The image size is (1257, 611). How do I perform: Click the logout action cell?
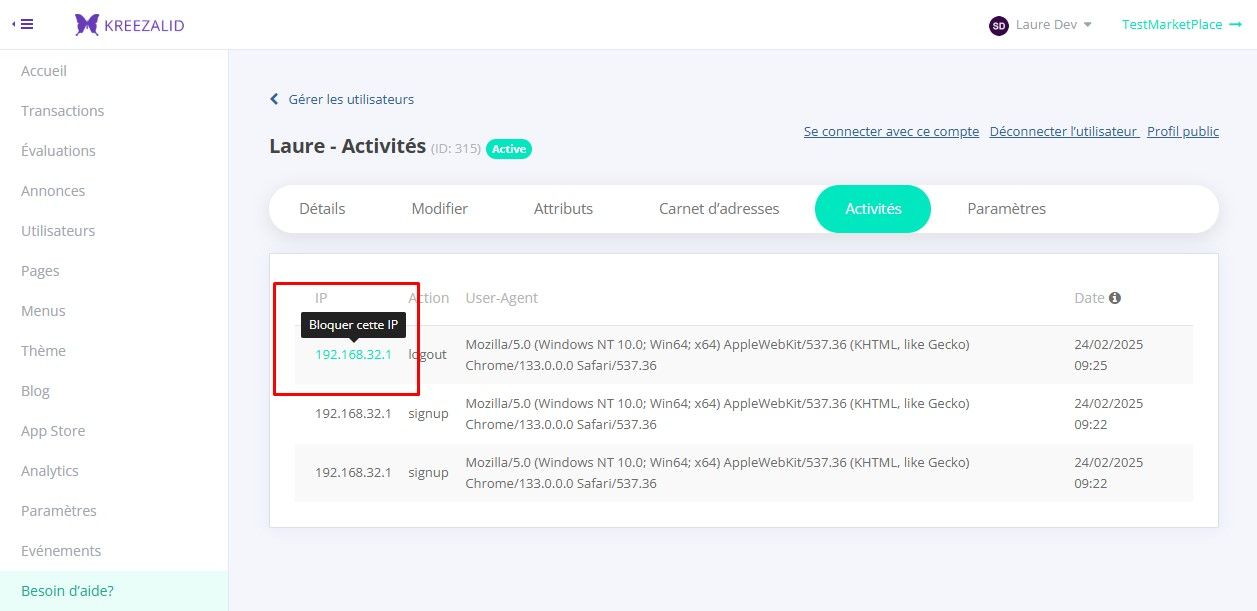428,355
